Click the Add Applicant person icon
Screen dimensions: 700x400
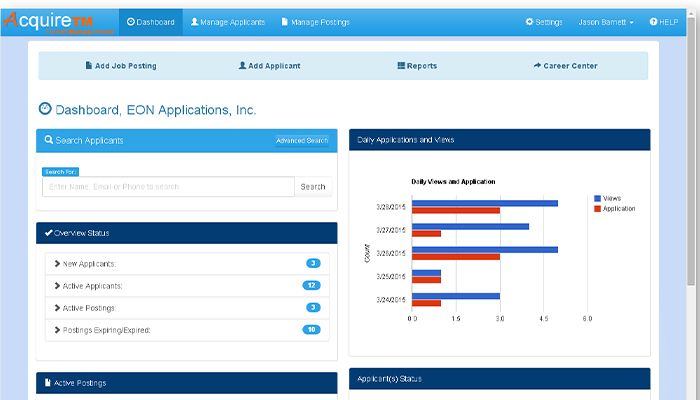[x=242, y=66]
